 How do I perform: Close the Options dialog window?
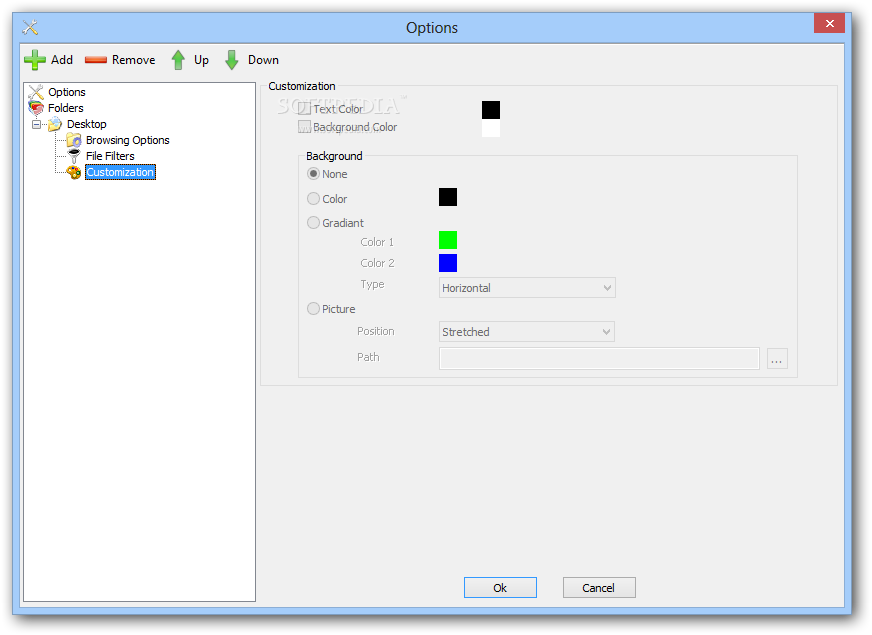click(829, 23)
